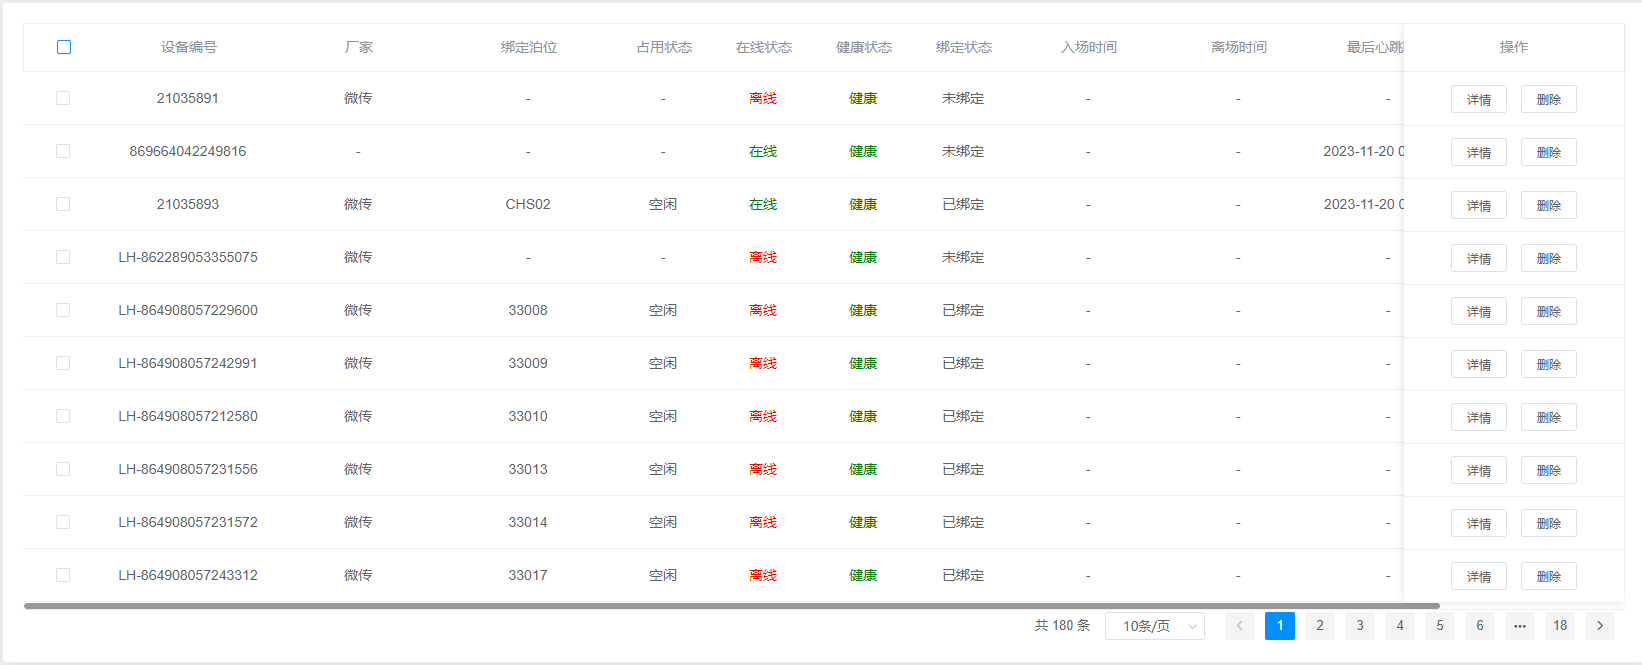Click the pagination ellipsis to jump pages
Viewport: 1642px width, 665px height.
click(x=1519, y=626)
